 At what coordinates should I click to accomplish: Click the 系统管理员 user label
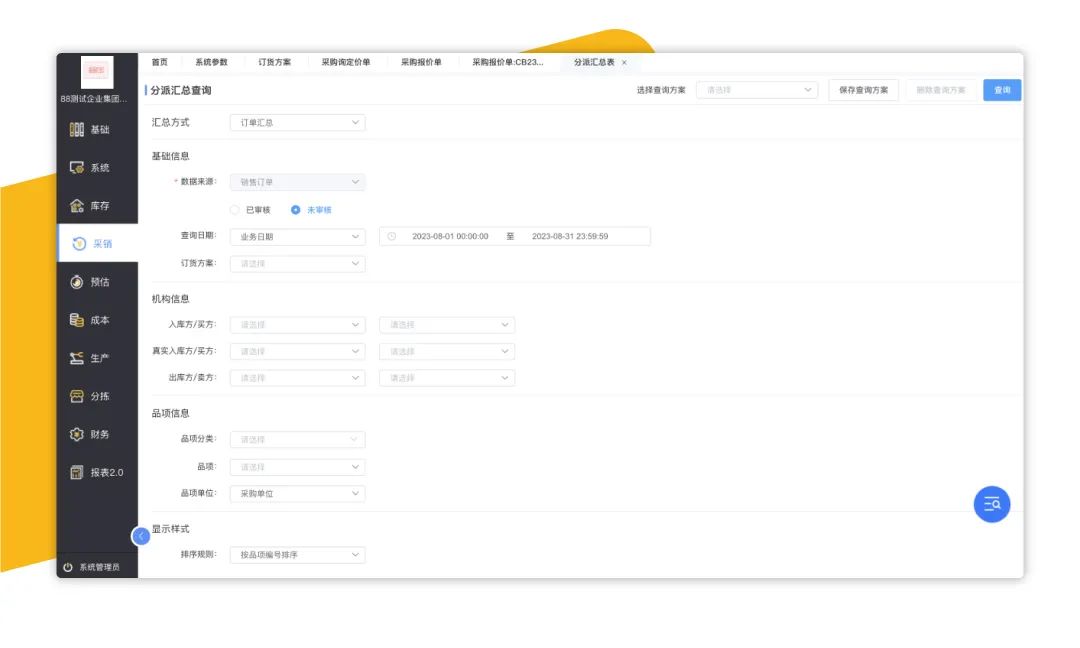pos(99,567)
